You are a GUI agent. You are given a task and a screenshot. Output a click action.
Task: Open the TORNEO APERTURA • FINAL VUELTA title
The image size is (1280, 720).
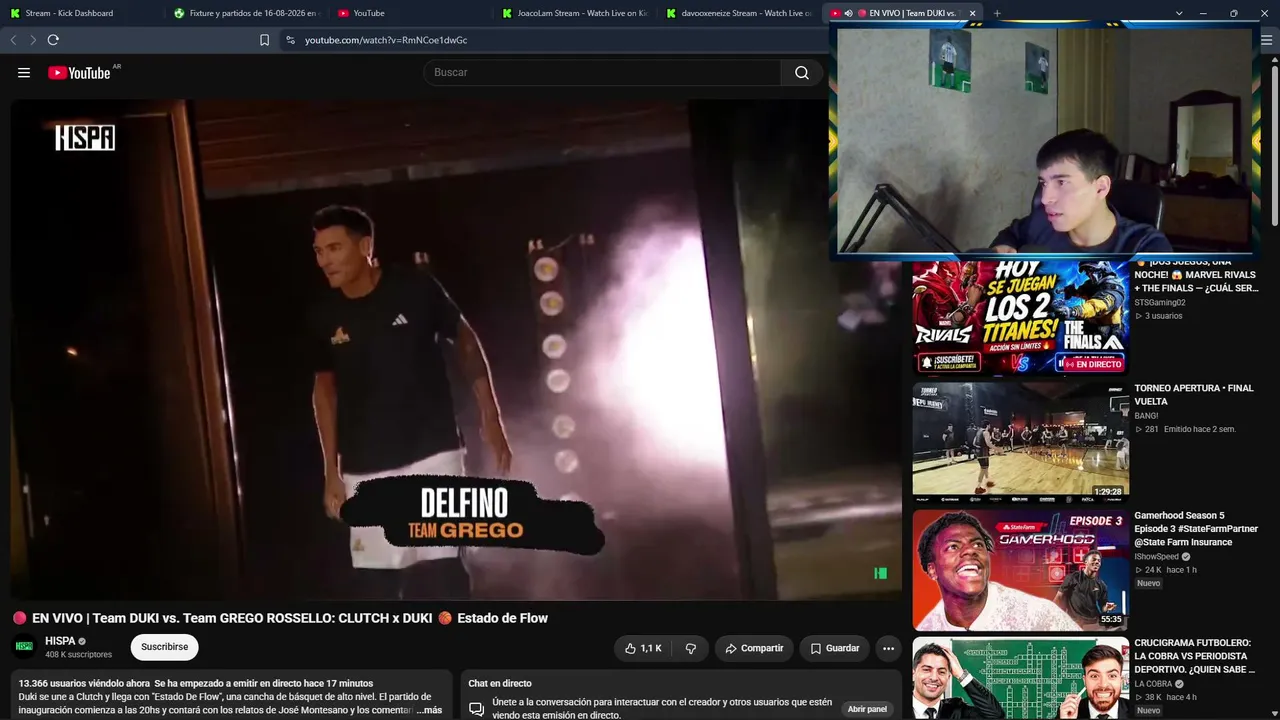pos(1193,394)
